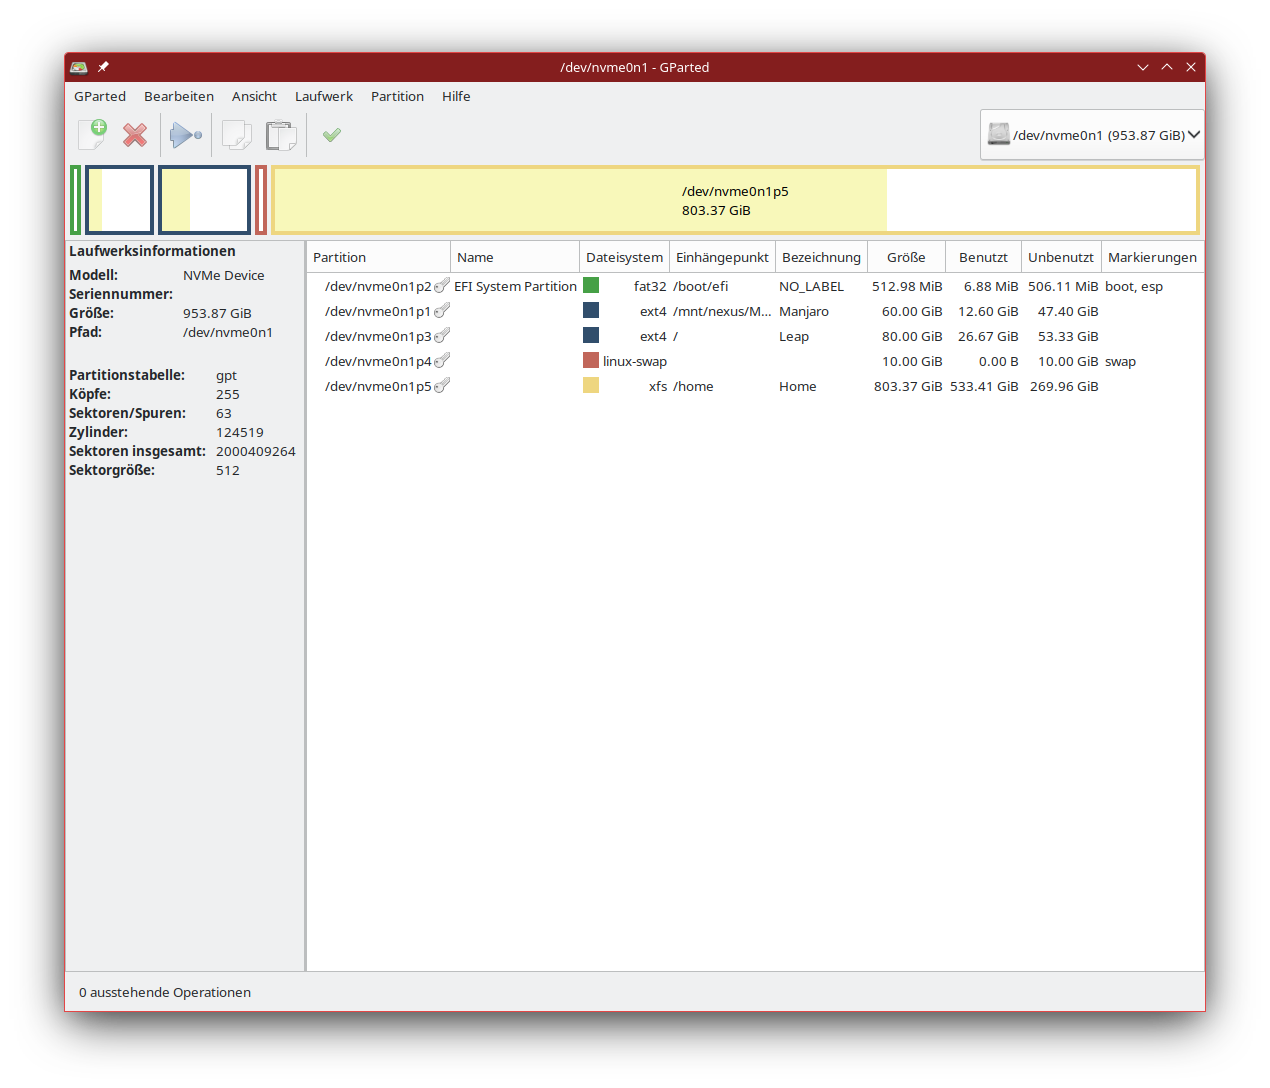This screenshot has height=1088, width=1270.
Task: Click the Unbenutzt column header
Action: [1061, 257]
